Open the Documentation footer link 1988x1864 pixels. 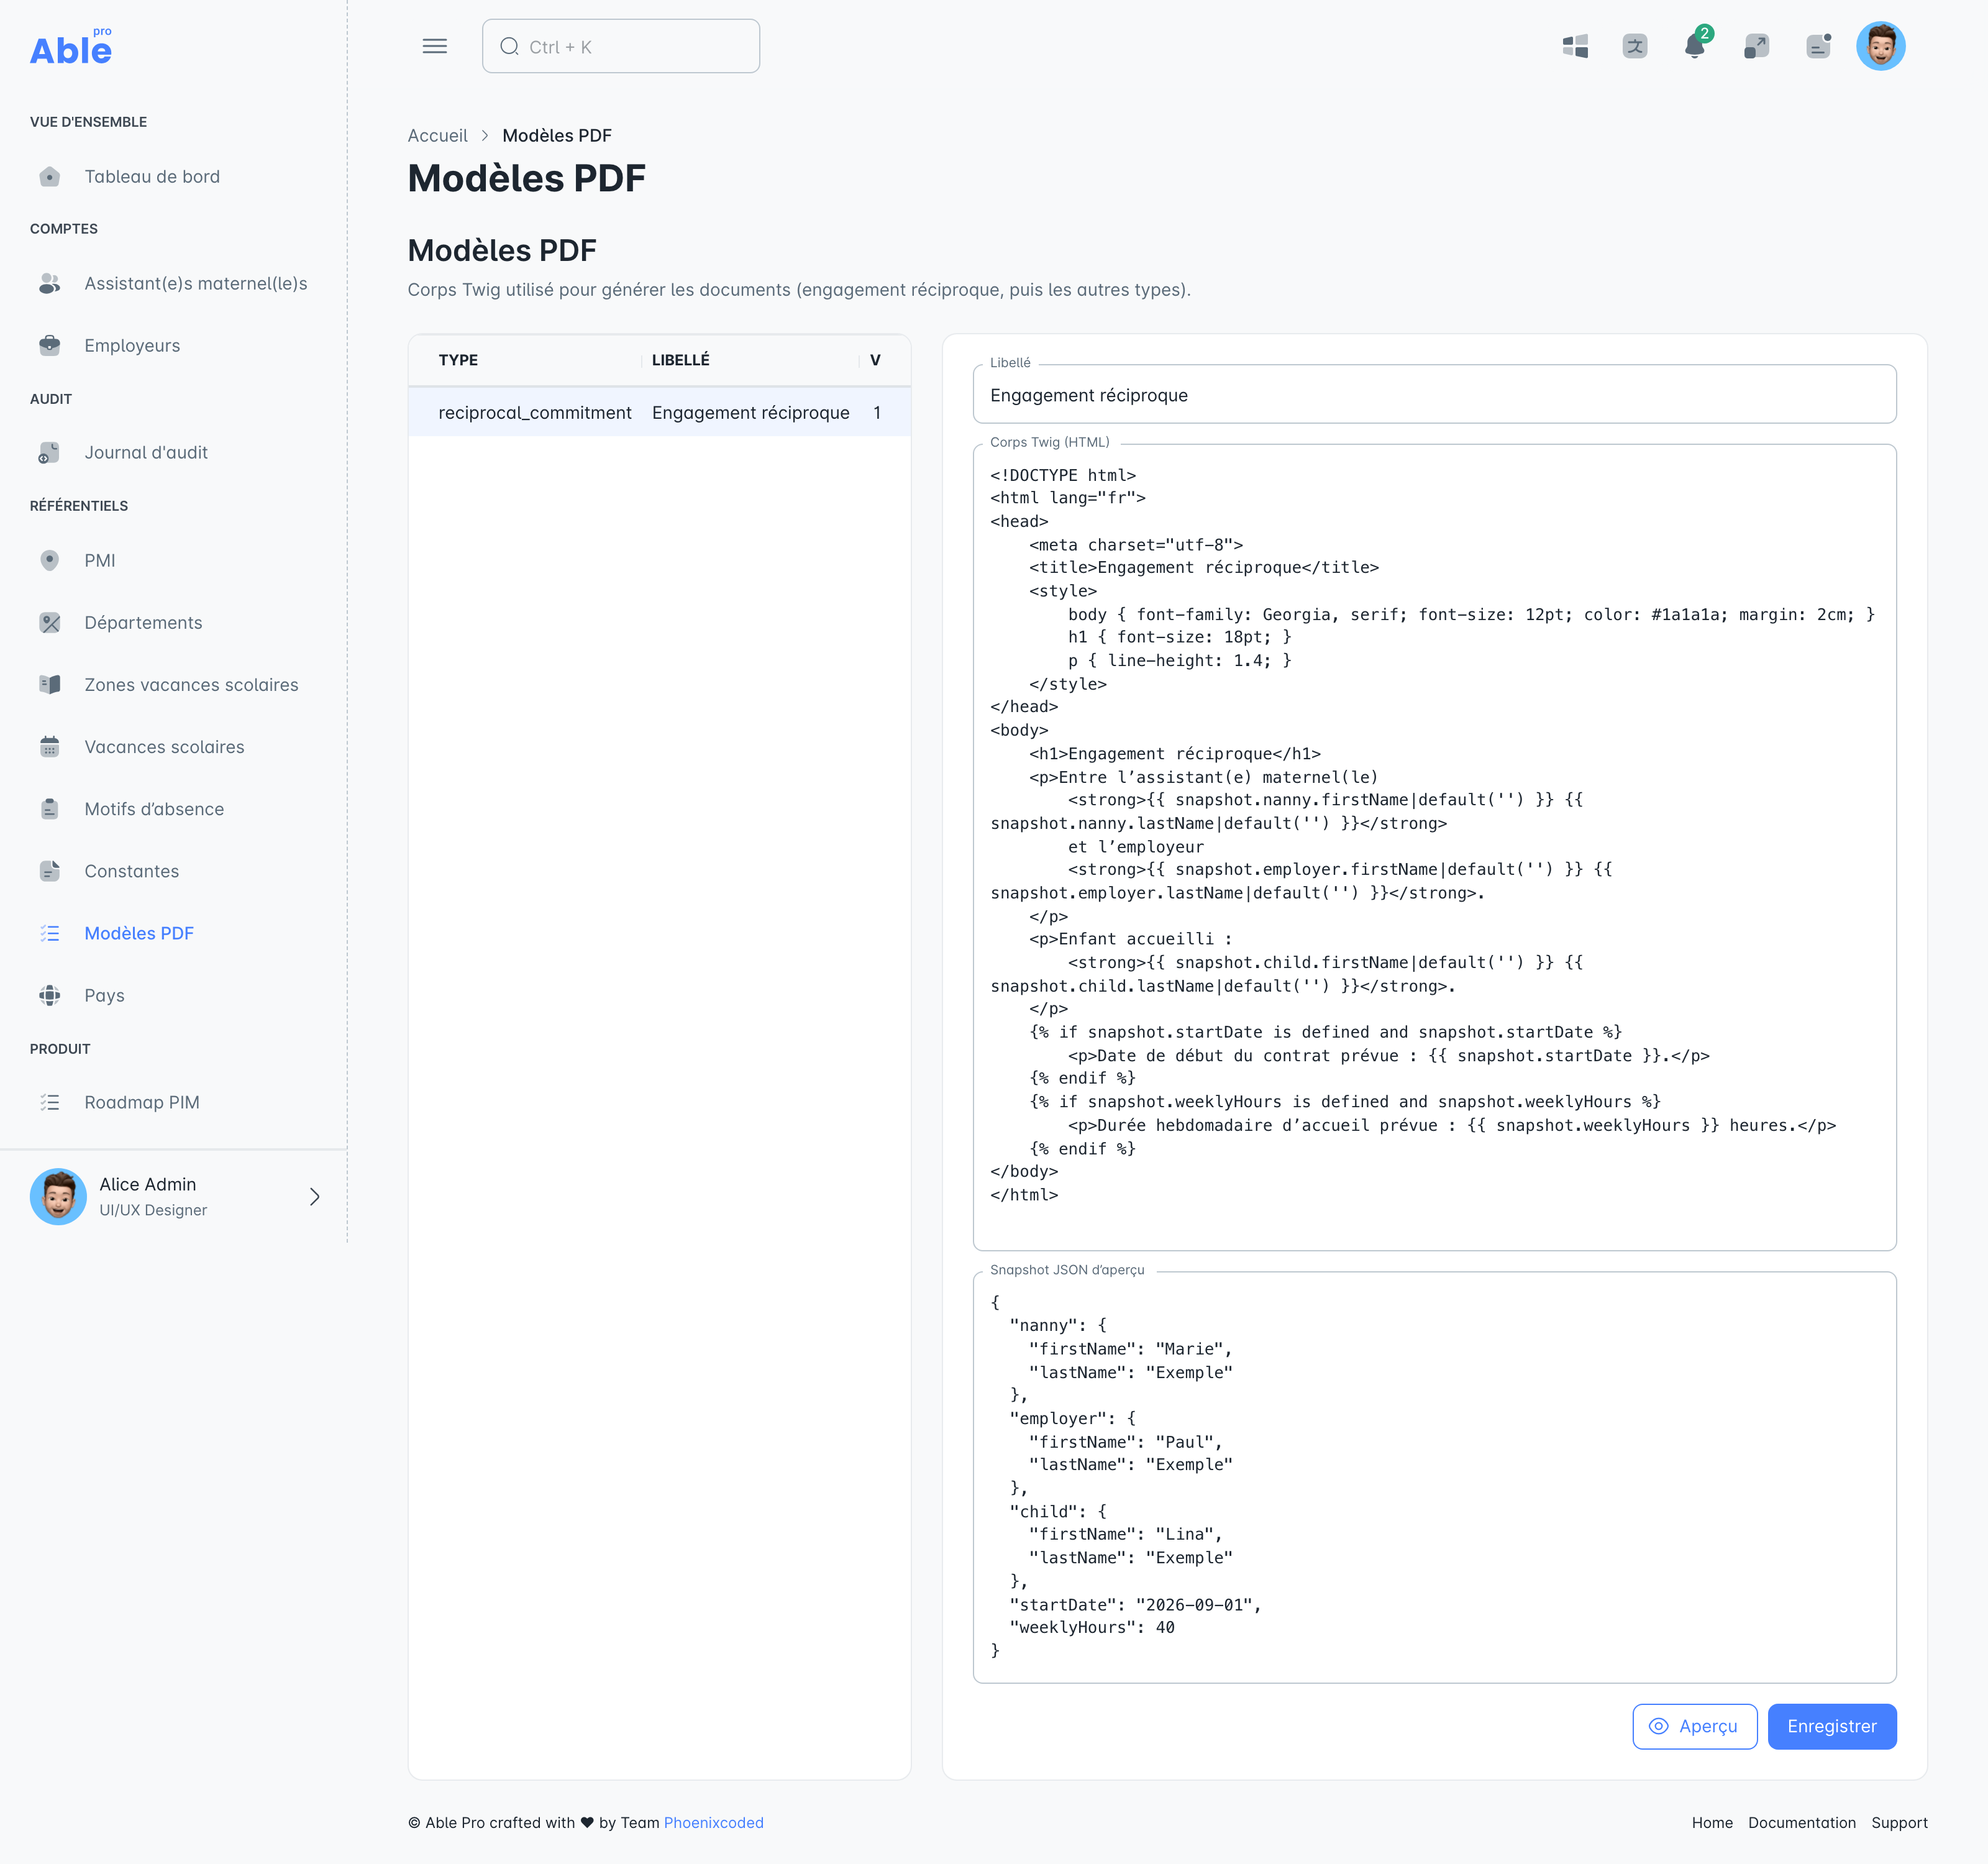point(1801,1822)
